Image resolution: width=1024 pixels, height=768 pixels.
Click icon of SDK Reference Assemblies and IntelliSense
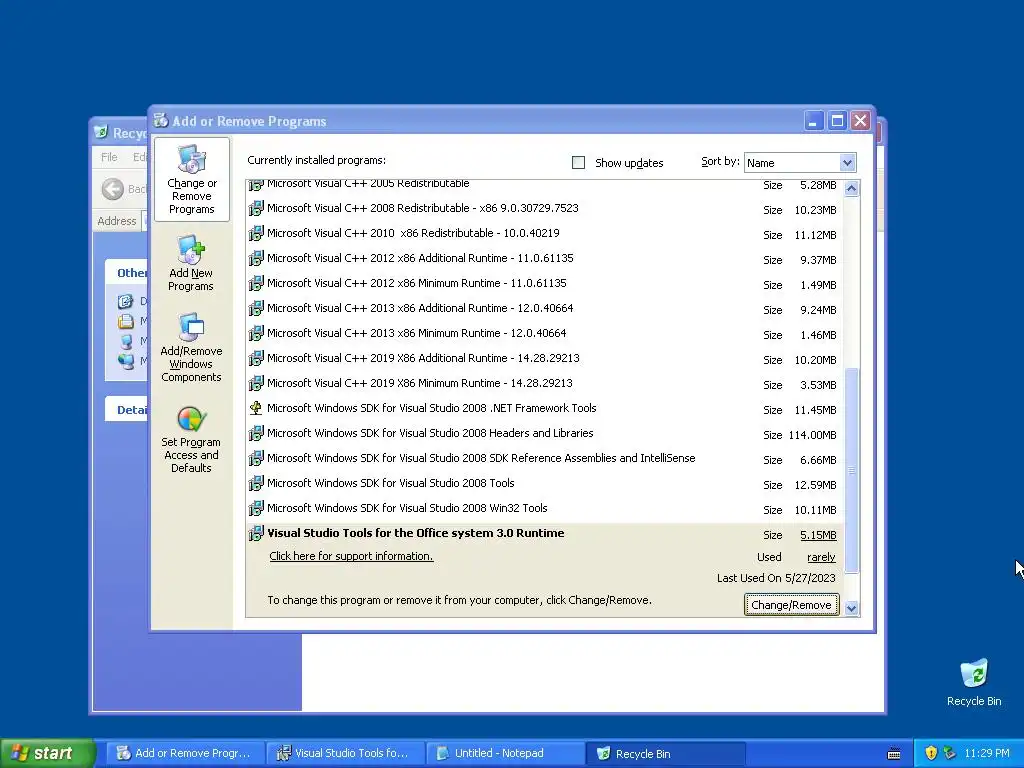click(x=256, y=458)
